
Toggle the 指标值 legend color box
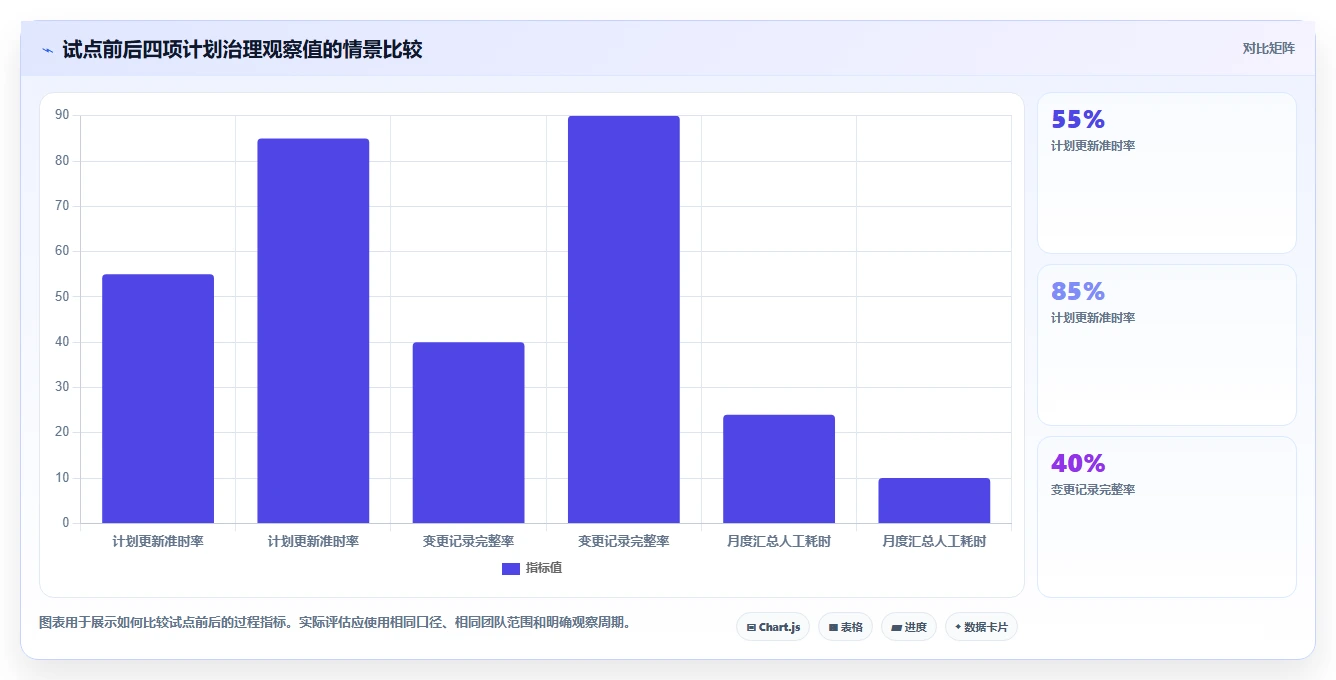(x=511, y=568)
